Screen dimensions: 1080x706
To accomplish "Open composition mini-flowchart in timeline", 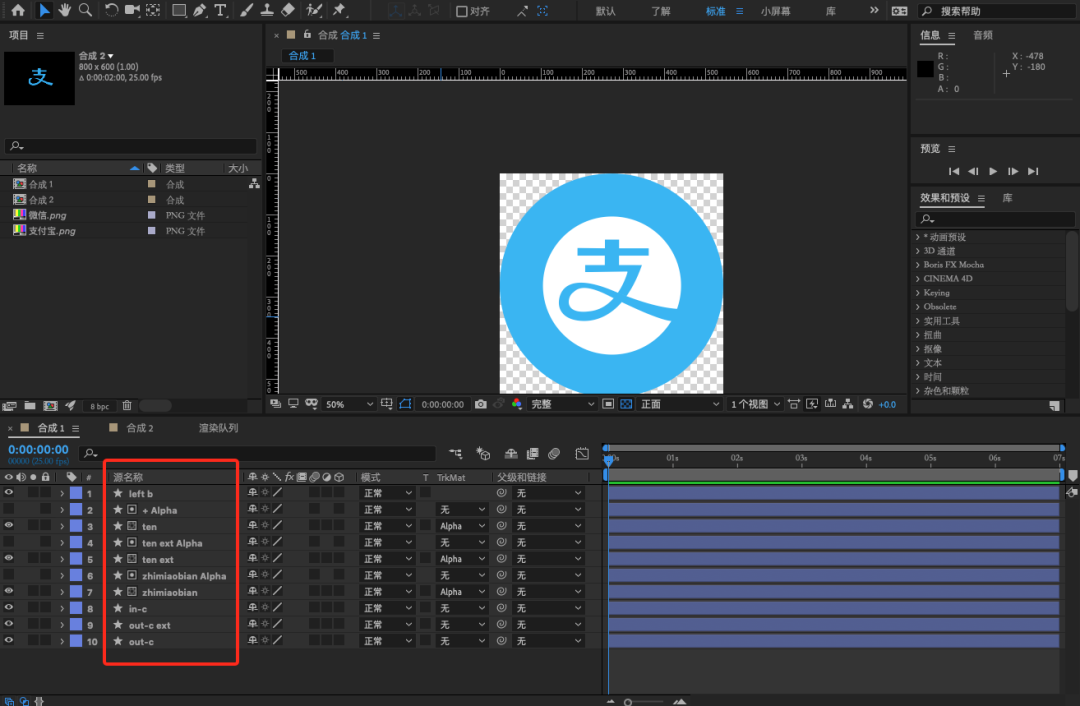I will click(x=456, y=453).
